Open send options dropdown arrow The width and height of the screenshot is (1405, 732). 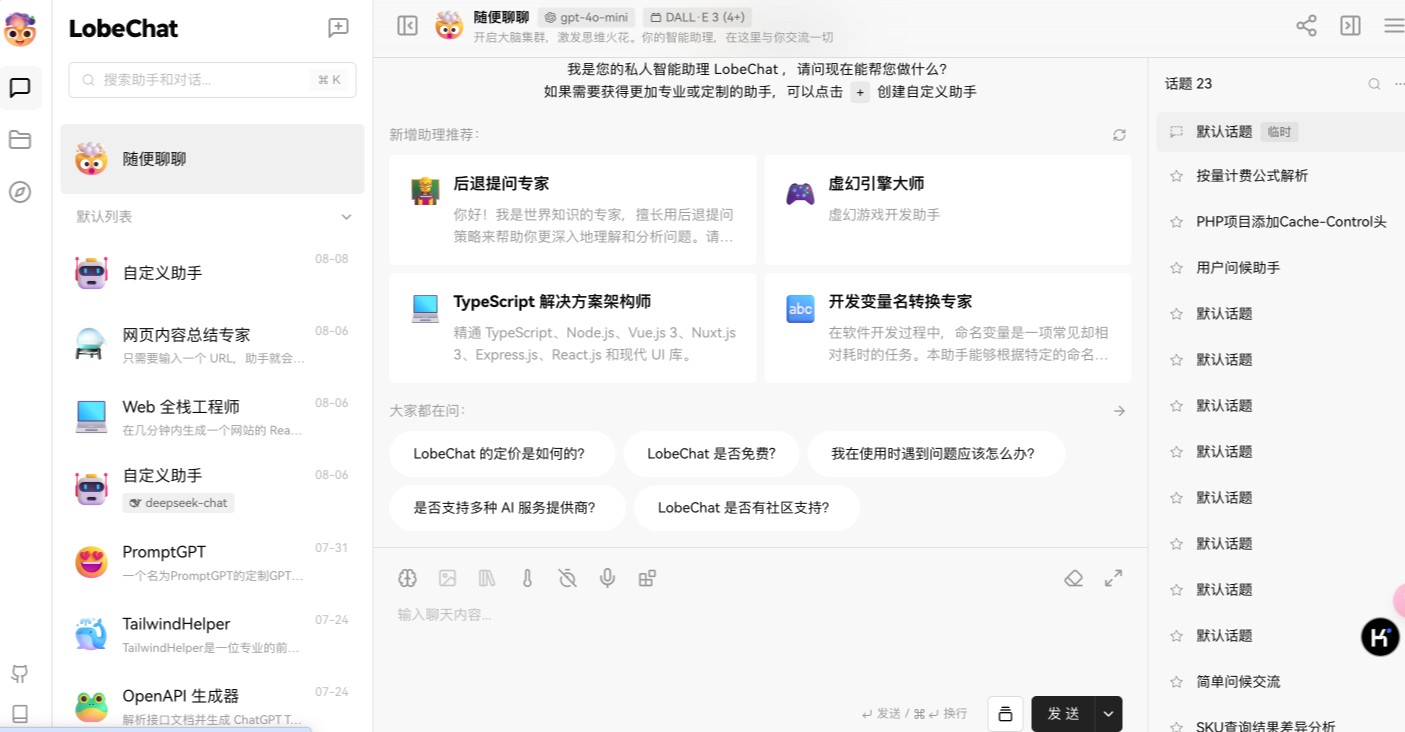click(x=1108, y=714)
